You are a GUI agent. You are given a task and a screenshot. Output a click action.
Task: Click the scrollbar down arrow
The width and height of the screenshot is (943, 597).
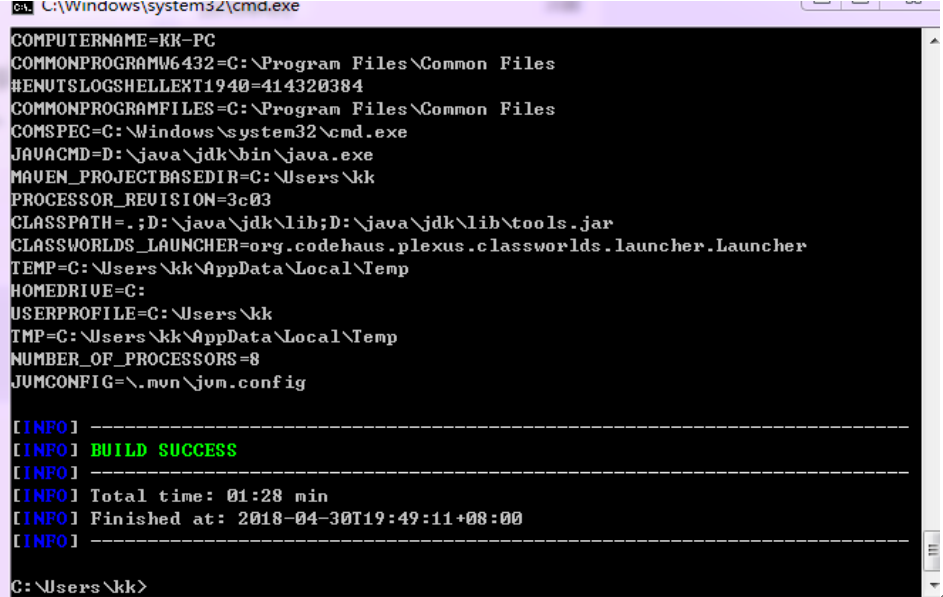934,584
